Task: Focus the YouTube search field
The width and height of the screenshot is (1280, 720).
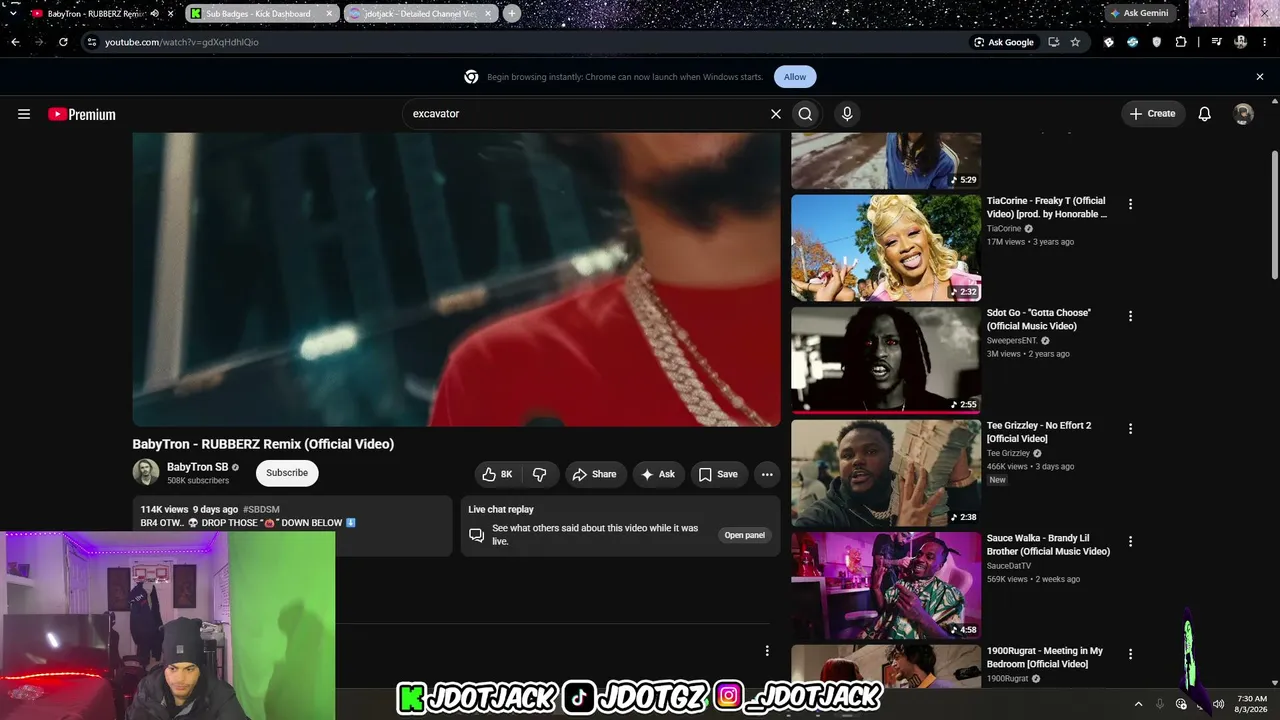Action: pos(585,114)
